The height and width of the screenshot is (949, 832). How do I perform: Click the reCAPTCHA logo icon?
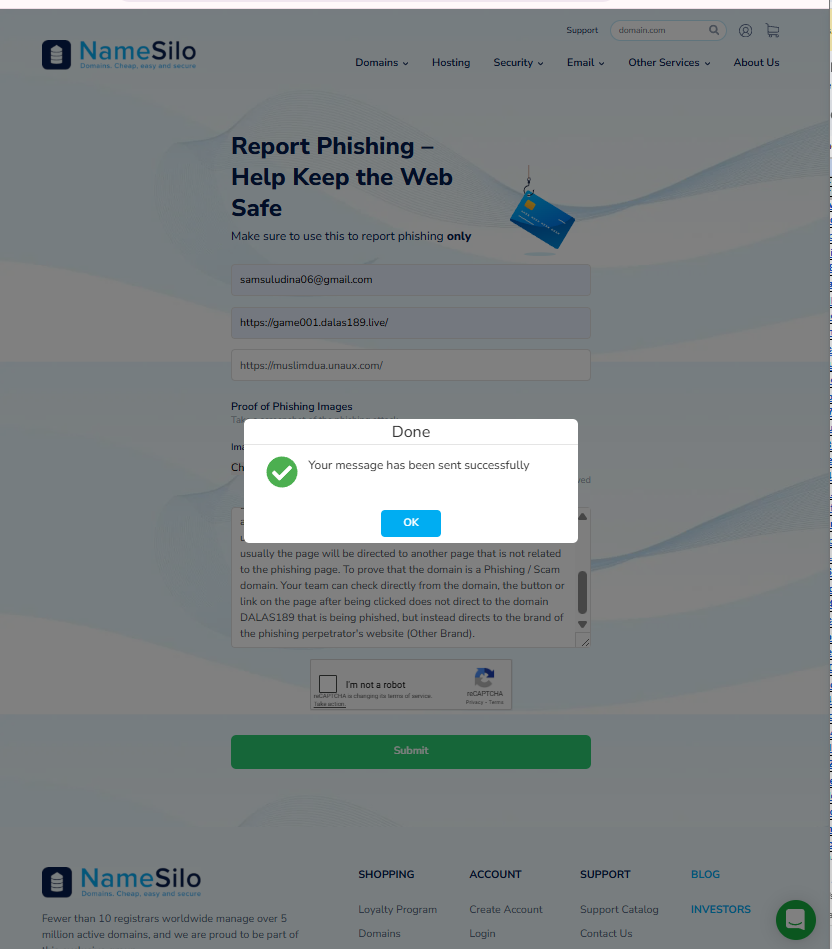(485, 678)
